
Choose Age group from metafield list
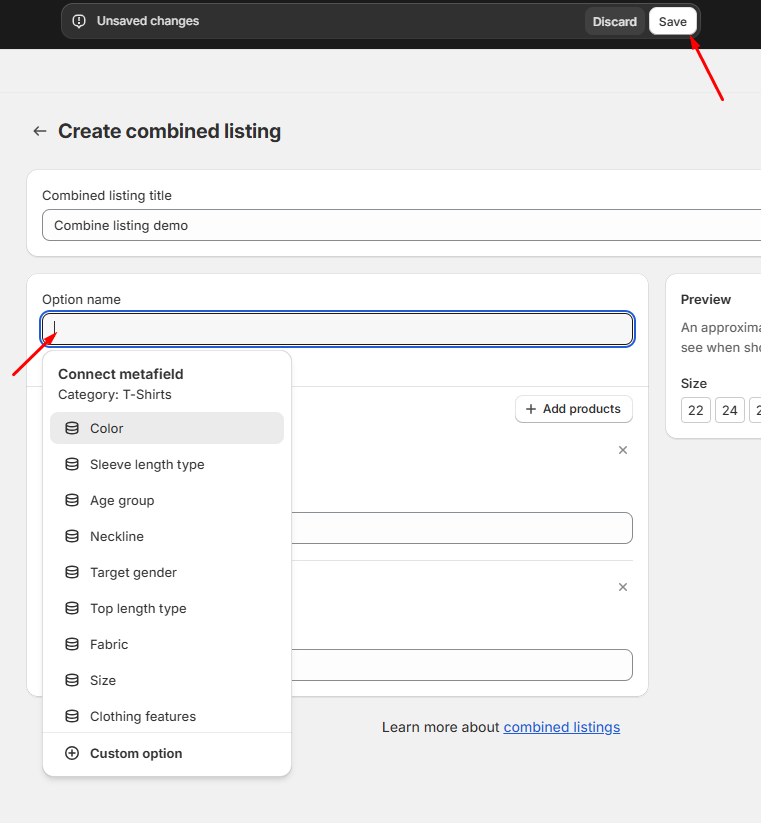pyautogui.click(x=122, y=500)
